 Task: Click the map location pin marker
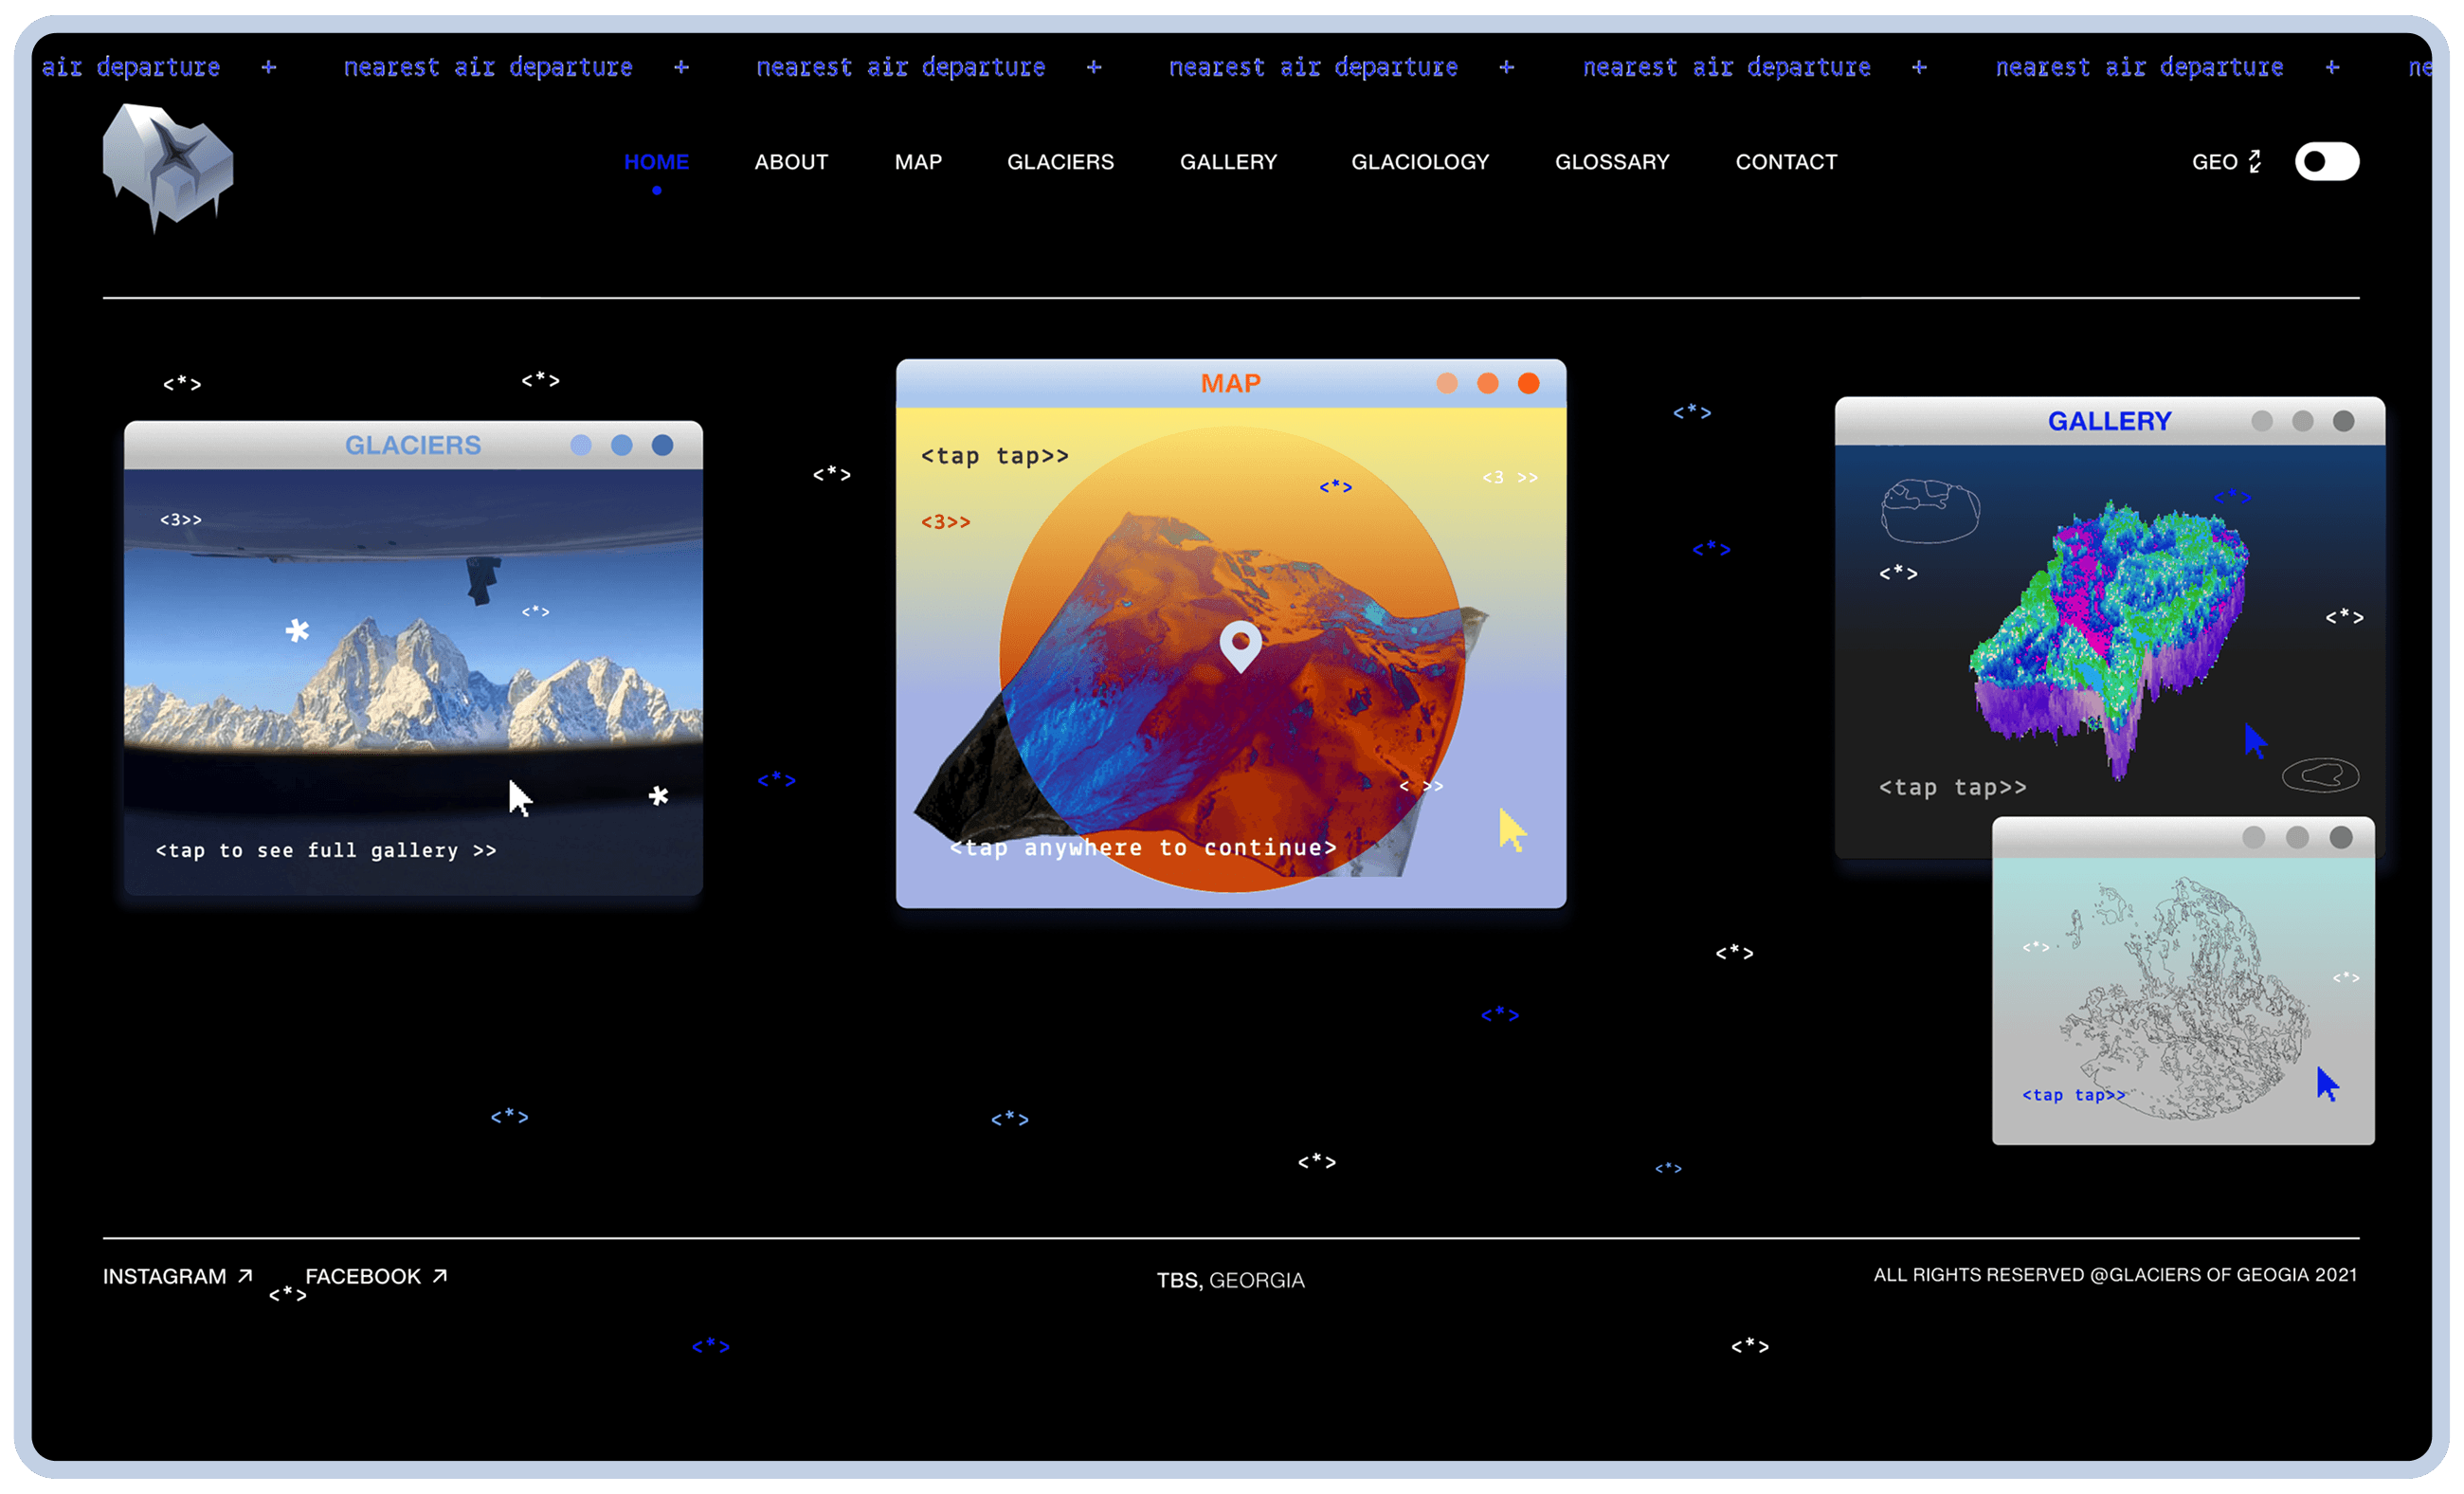[x=1240, y=643]
